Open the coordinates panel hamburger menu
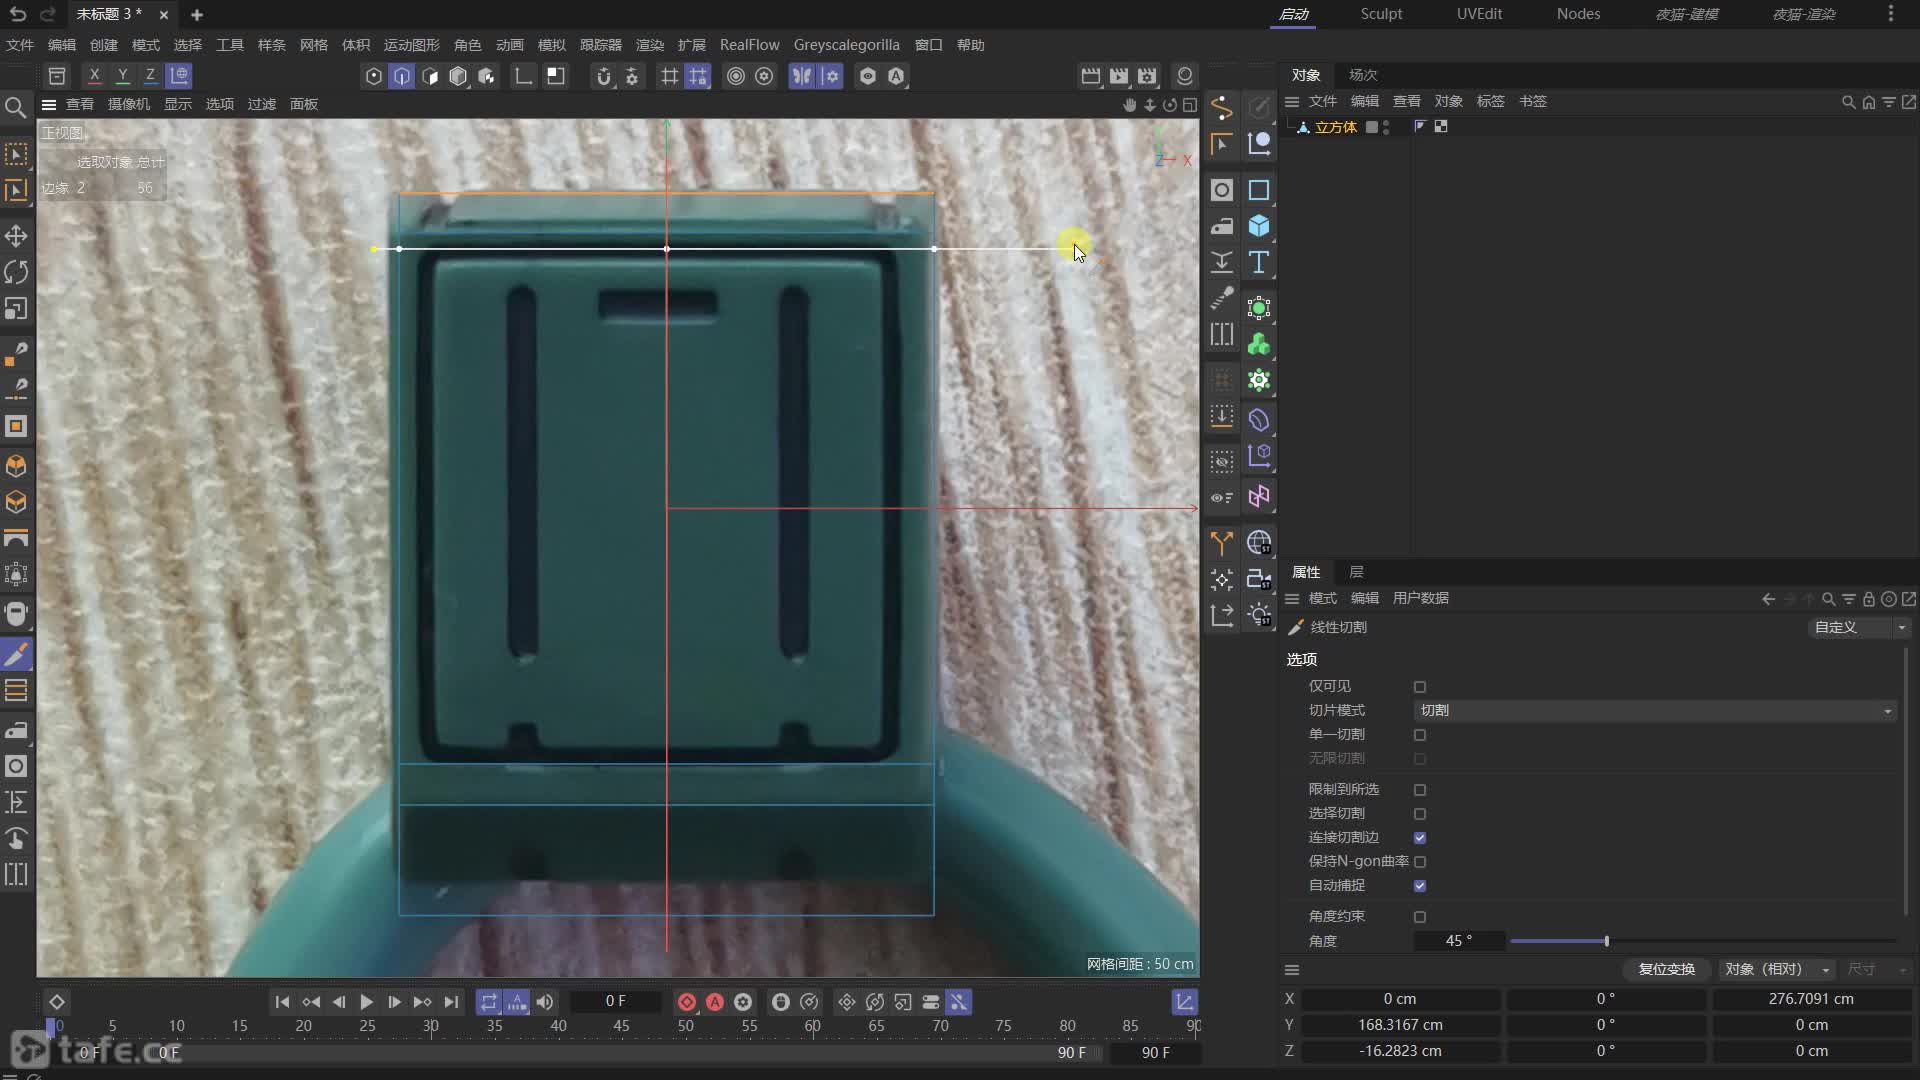Image resolution: width=1920 pixels, height=1080 pixels. tap(1292, 969)
